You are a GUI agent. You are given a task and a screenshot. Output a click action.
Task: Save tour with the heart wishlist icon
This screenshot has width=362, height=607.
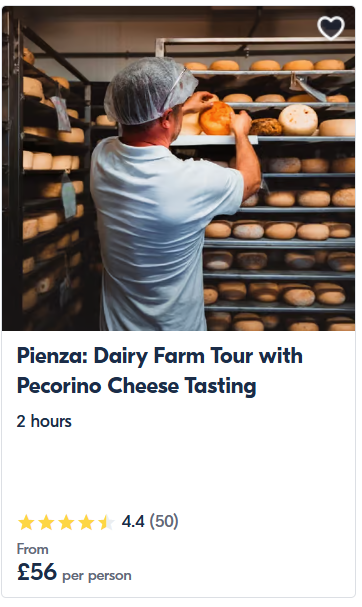click(x=331, y=27)
